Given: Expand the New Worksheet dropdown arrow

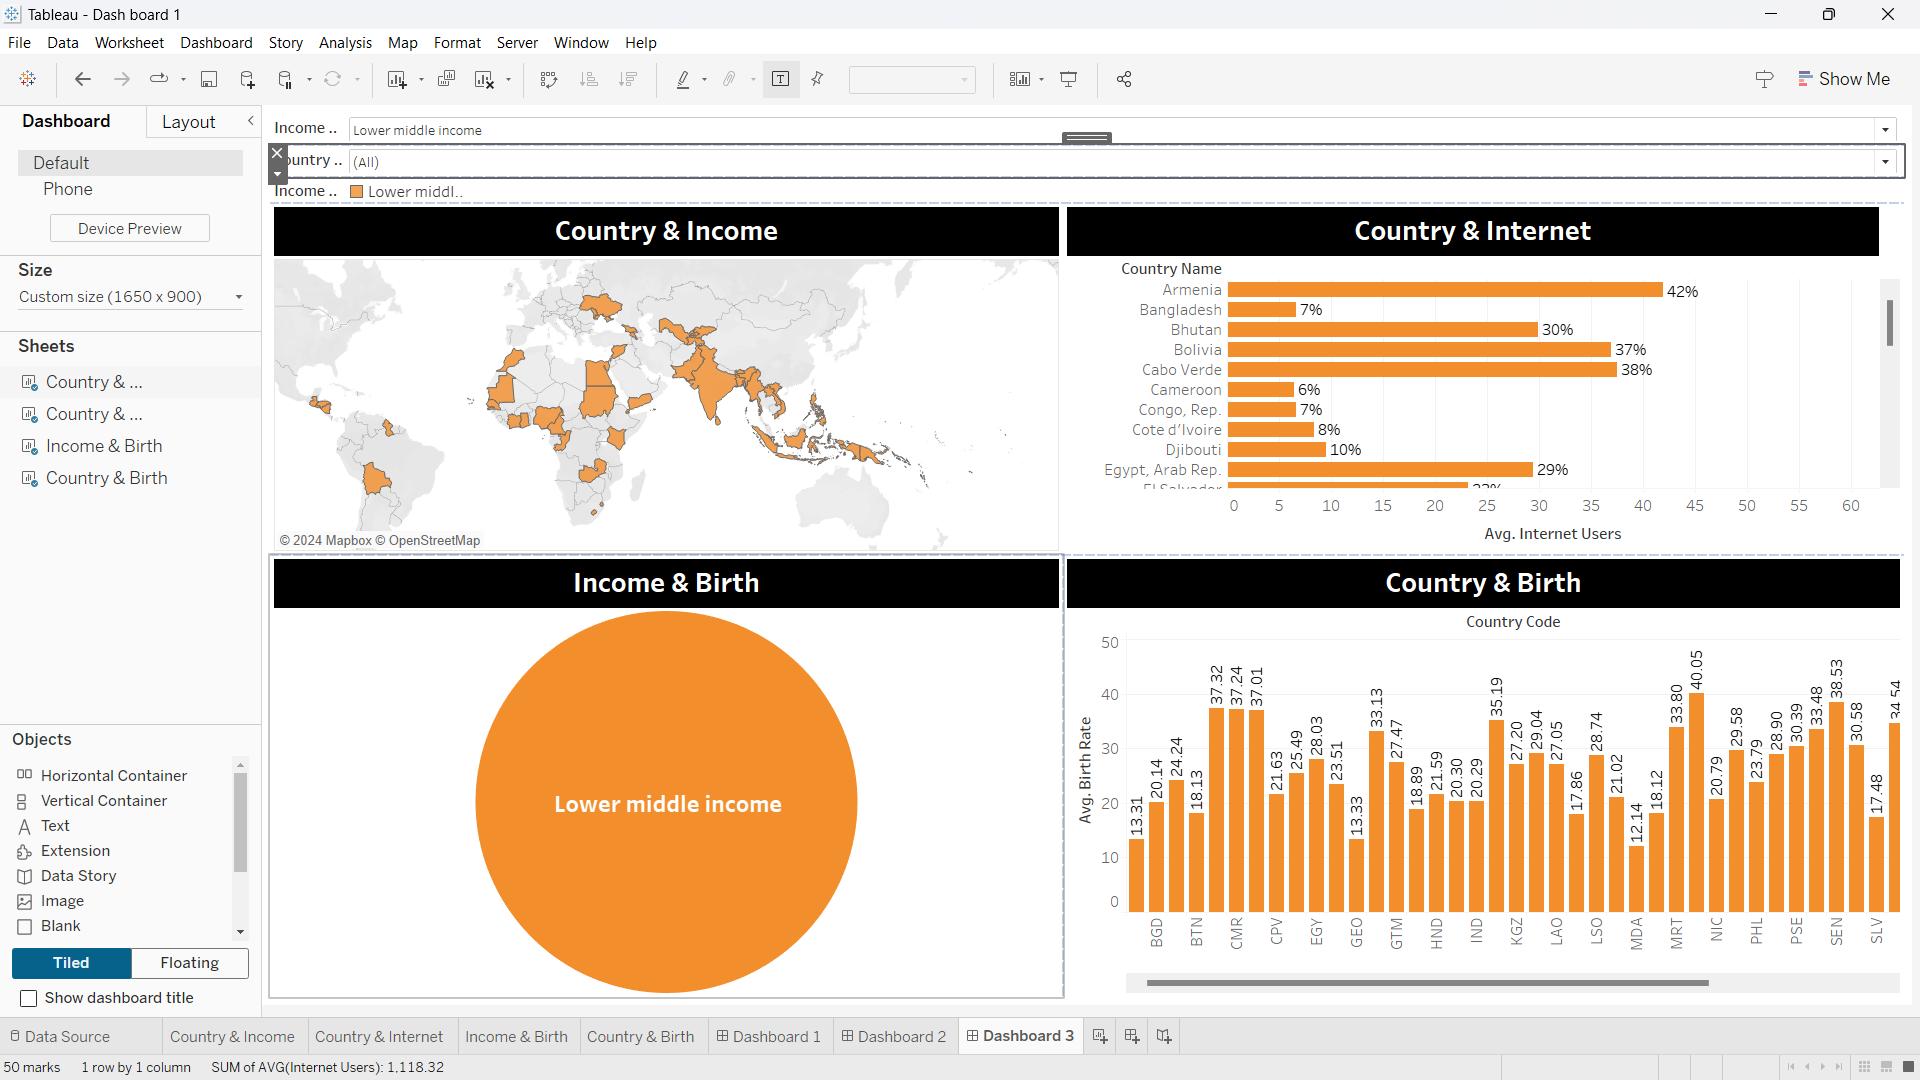Looking at the screenshot, I should coord(421,79).
